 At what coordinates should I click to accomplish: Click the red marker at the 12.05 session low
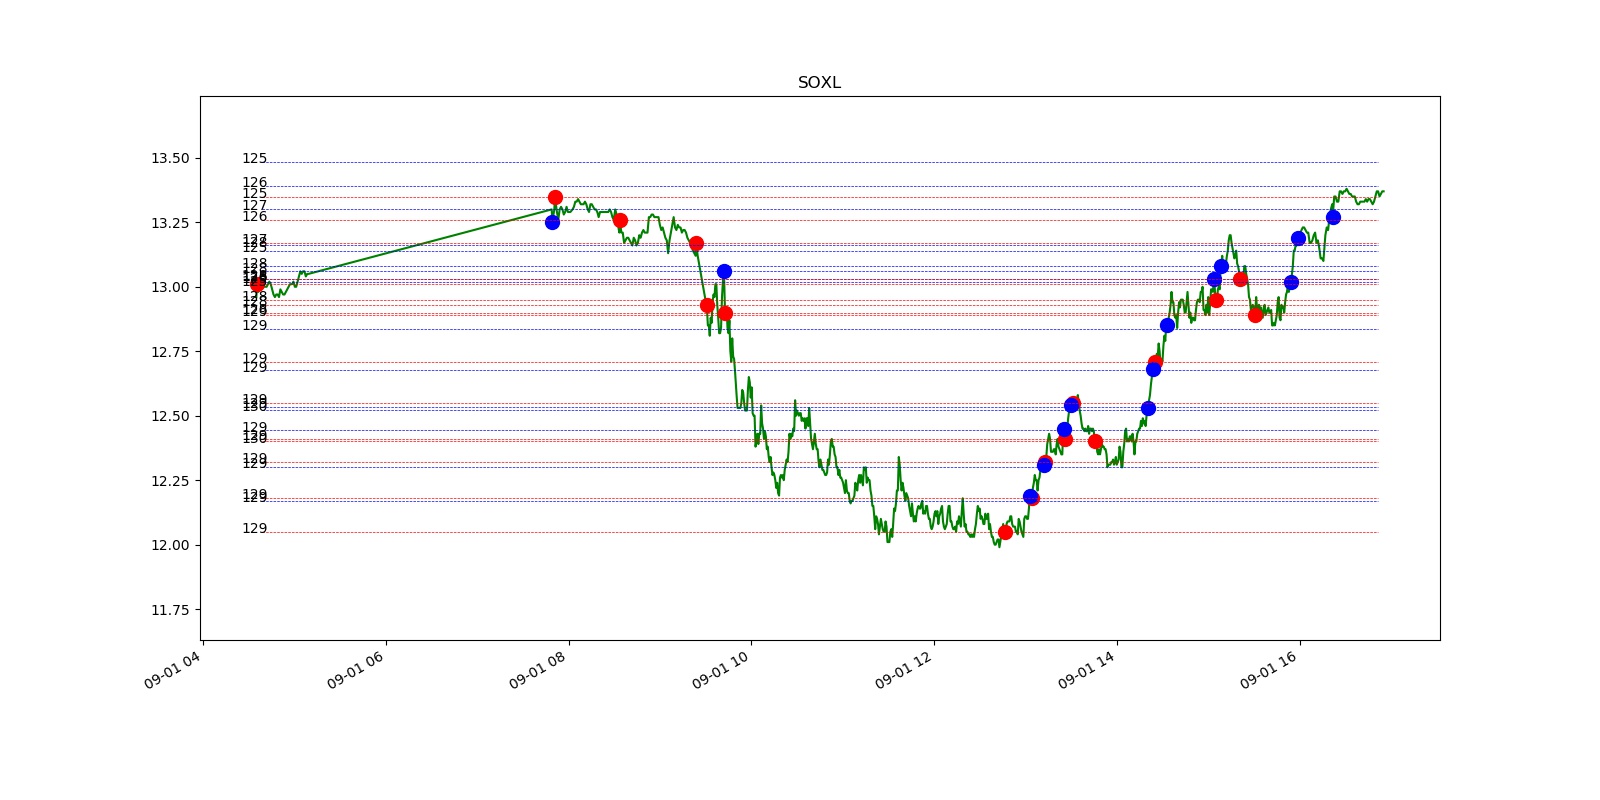(1005, 532)
